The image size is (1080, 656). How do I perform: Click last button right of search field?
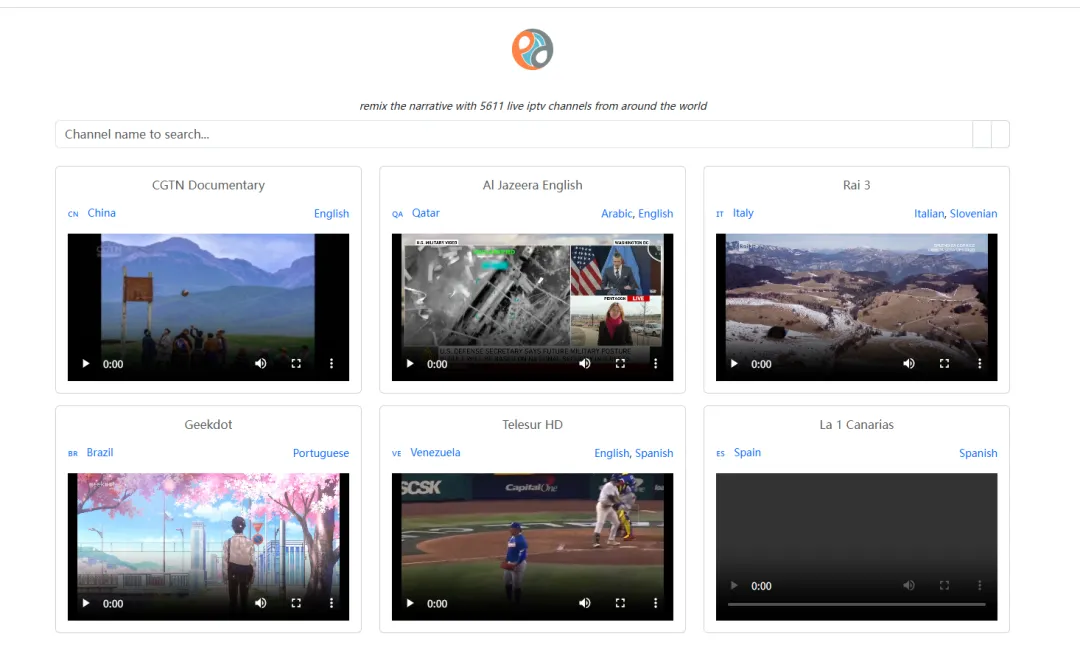coord(1000,134)
